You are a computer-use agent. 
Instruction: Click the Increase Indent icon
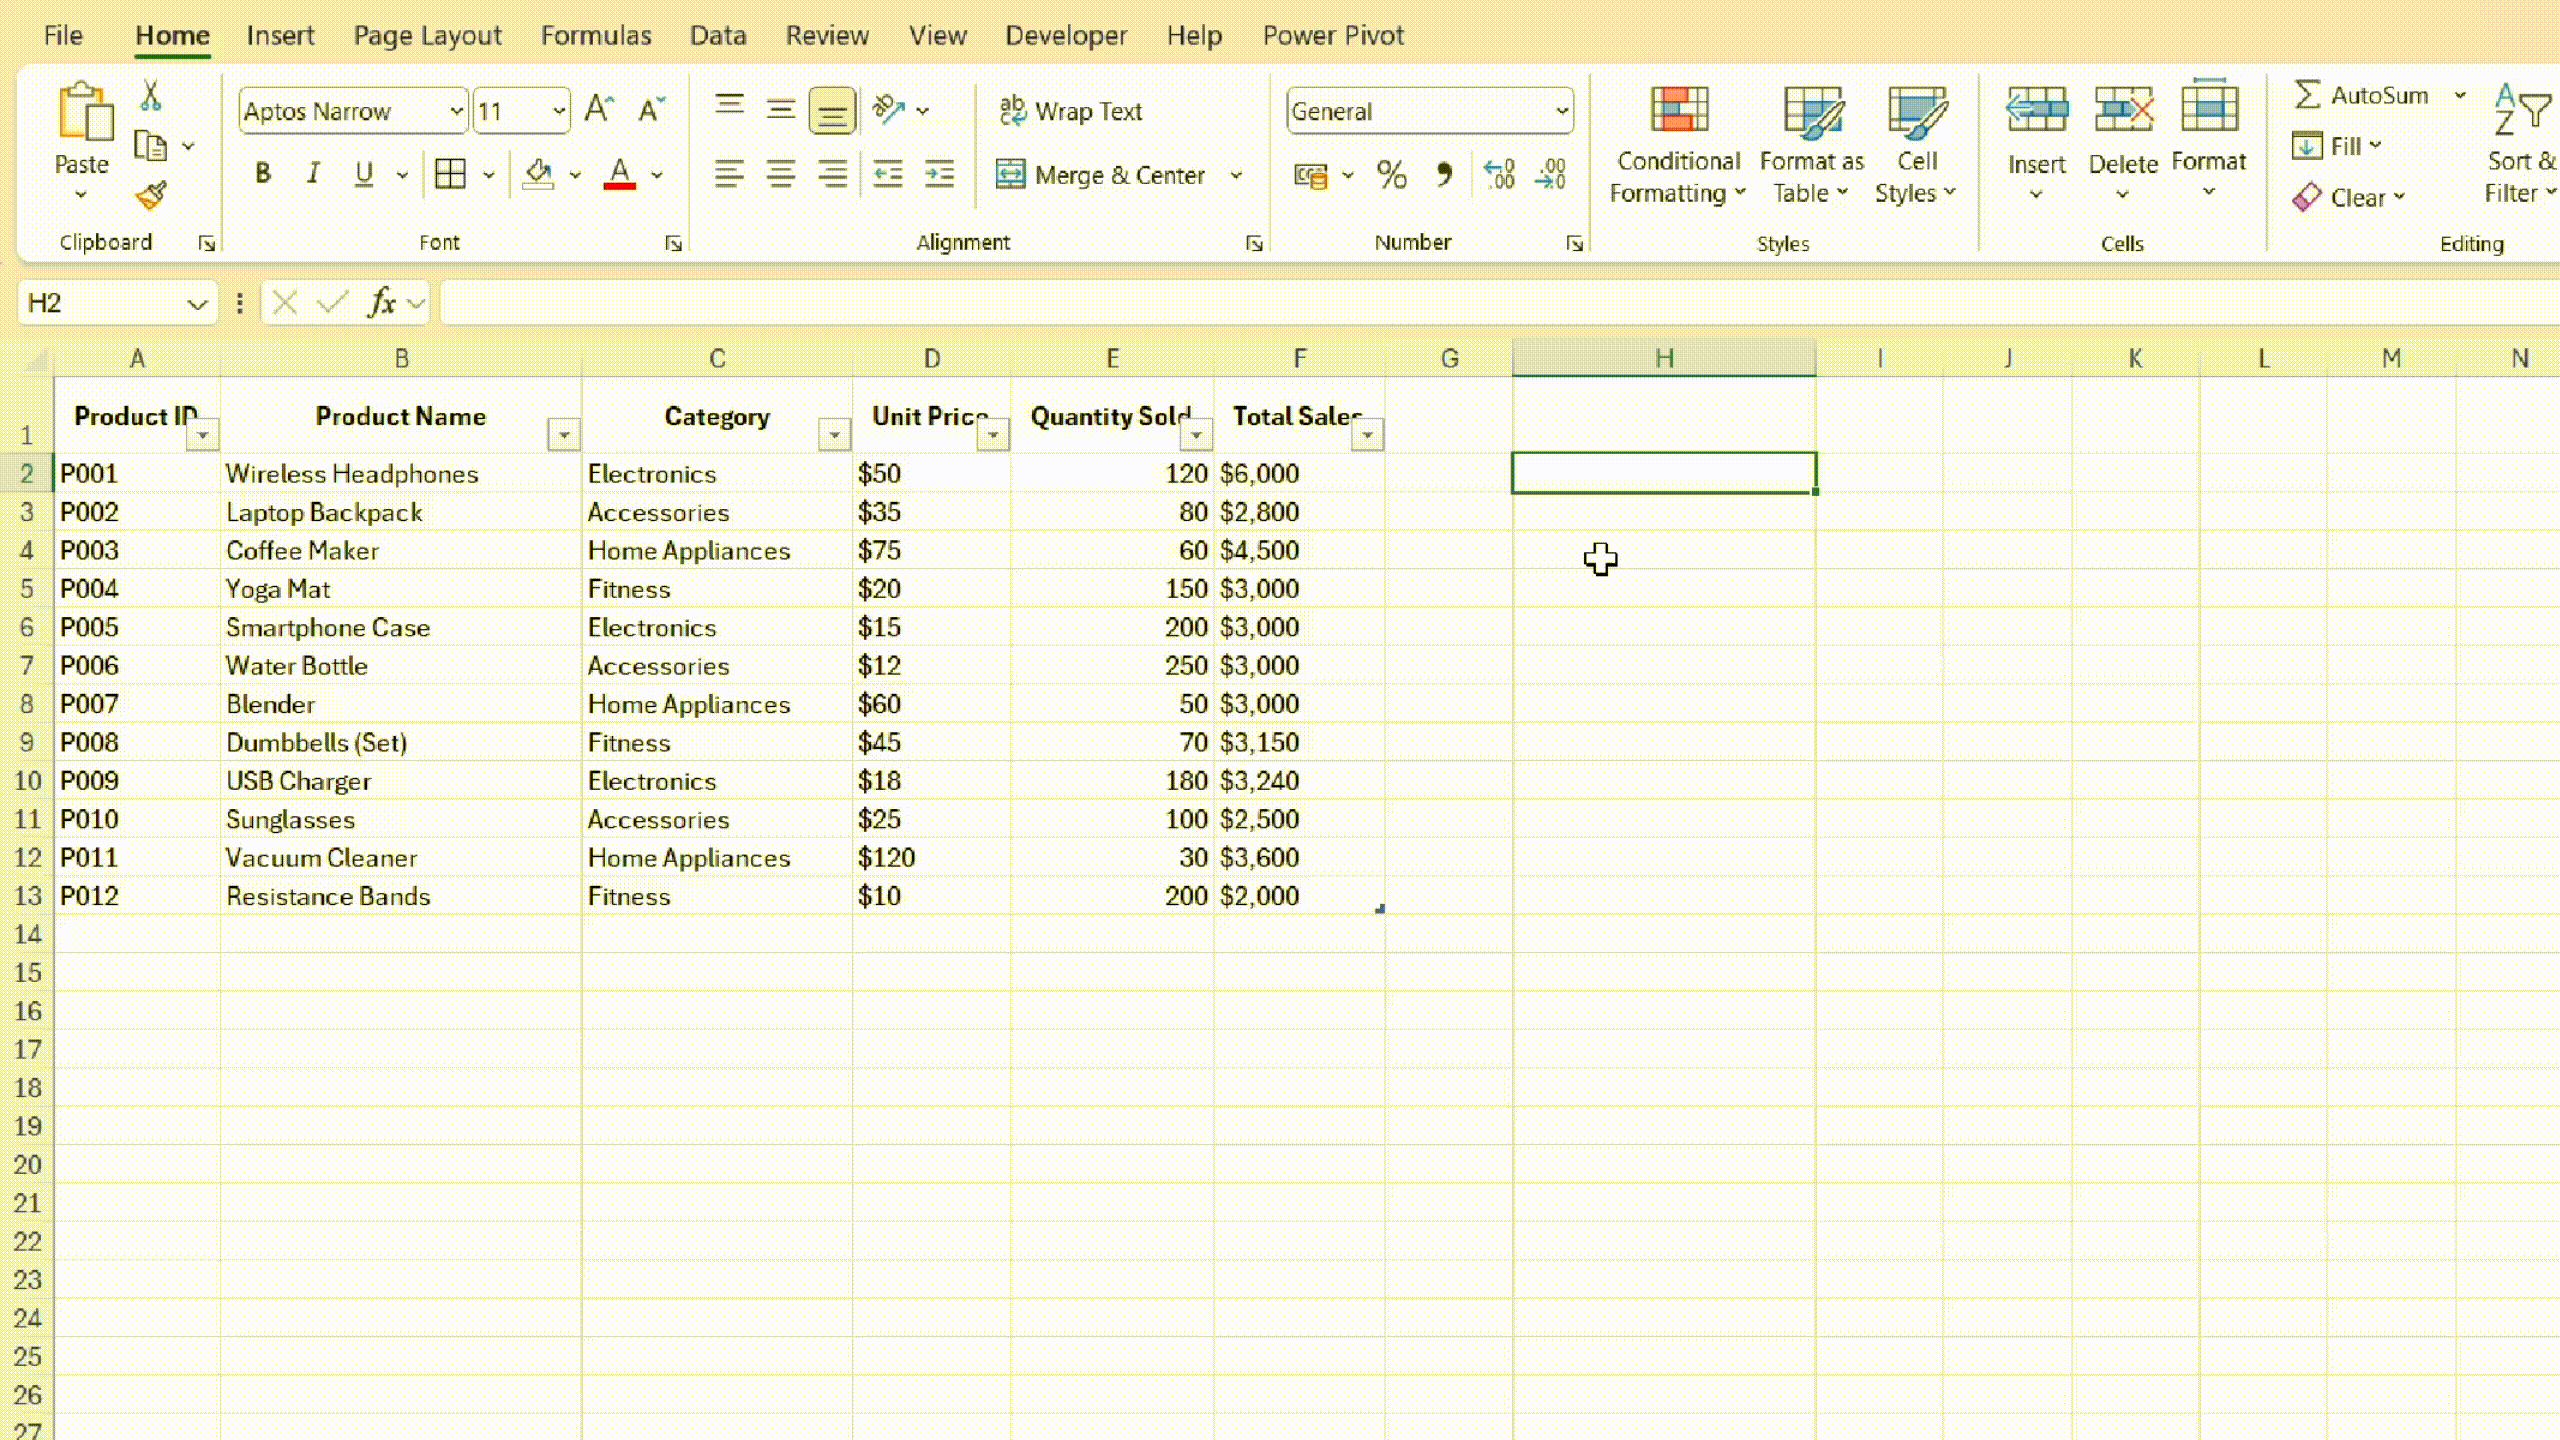coord(939,175)
